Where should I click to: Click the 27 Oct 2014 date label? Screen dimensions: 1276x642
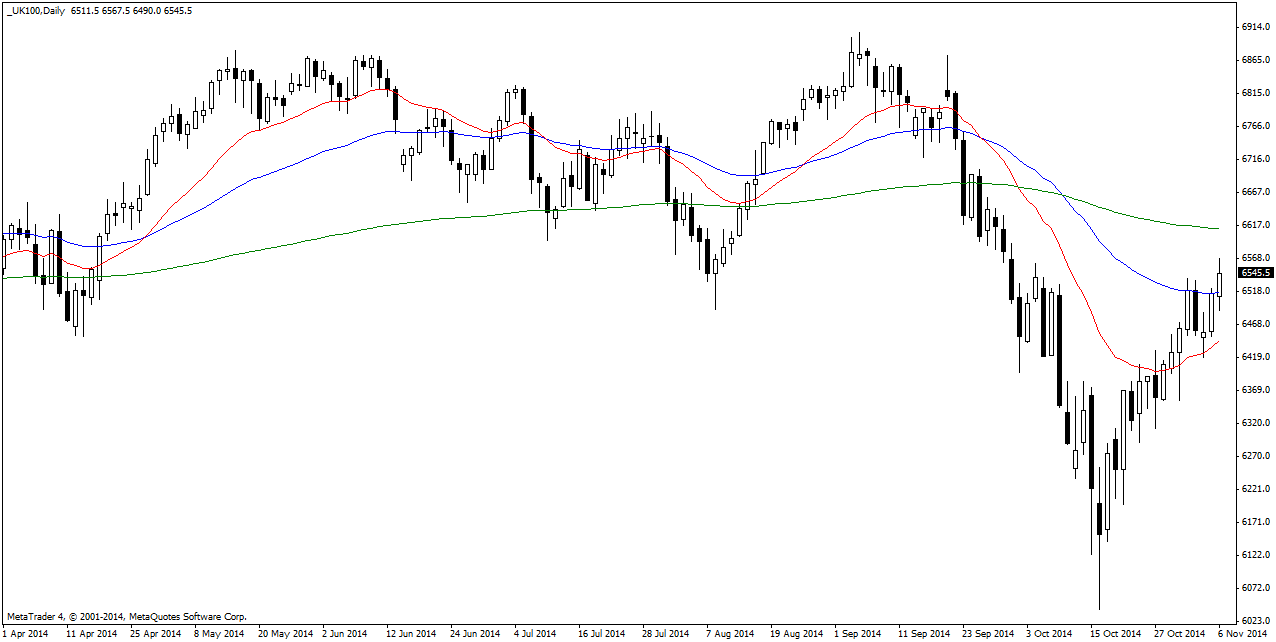pos(1179,634)
